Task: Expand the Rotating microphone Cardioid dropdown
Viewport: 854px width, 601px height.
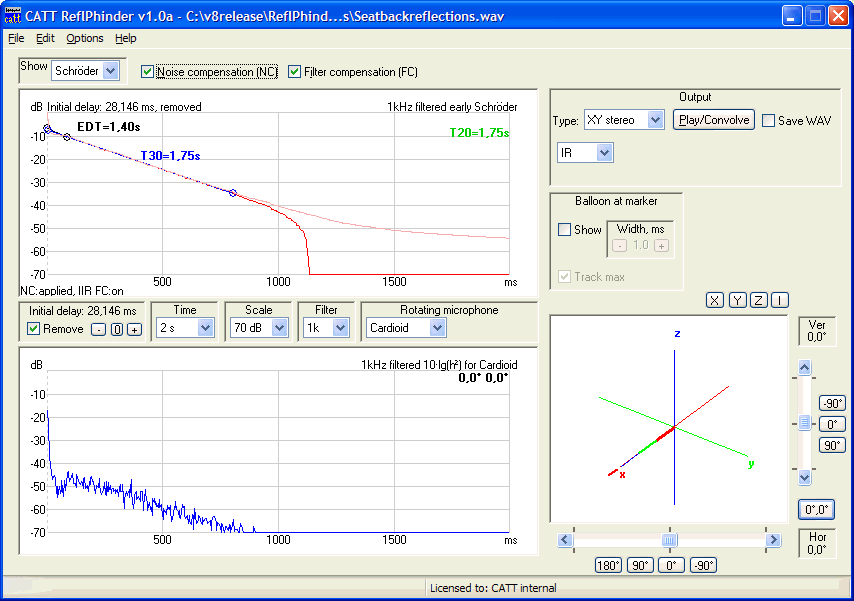Action: click(437, 328)
